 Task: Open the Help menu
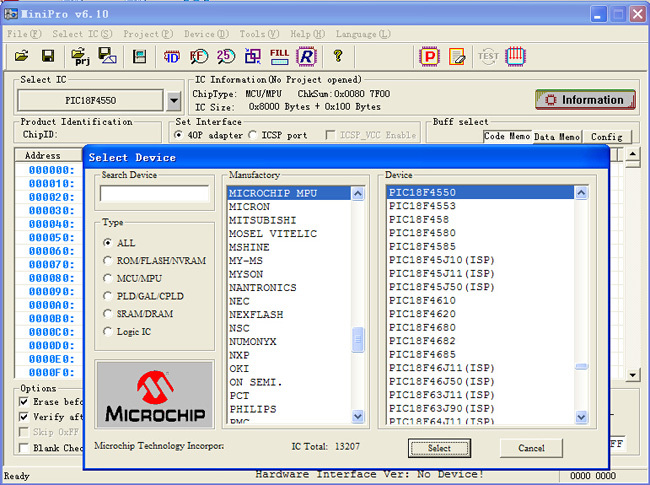click(307, 34)
